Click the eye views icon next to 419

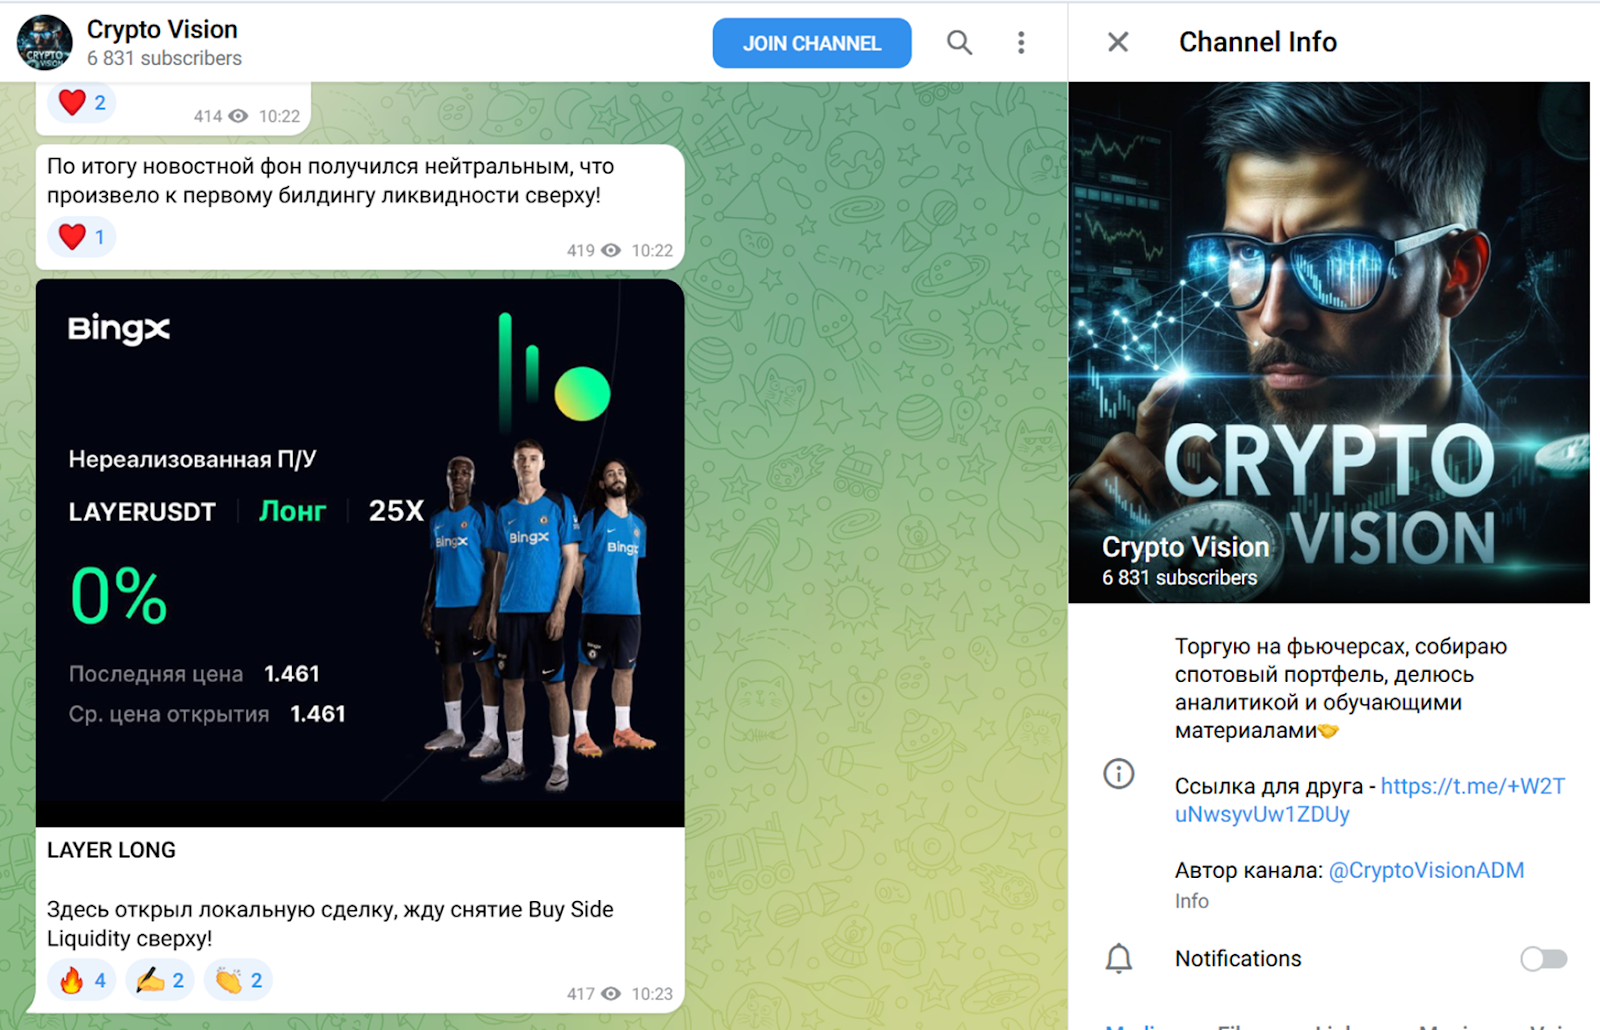(x=611, y=250)
